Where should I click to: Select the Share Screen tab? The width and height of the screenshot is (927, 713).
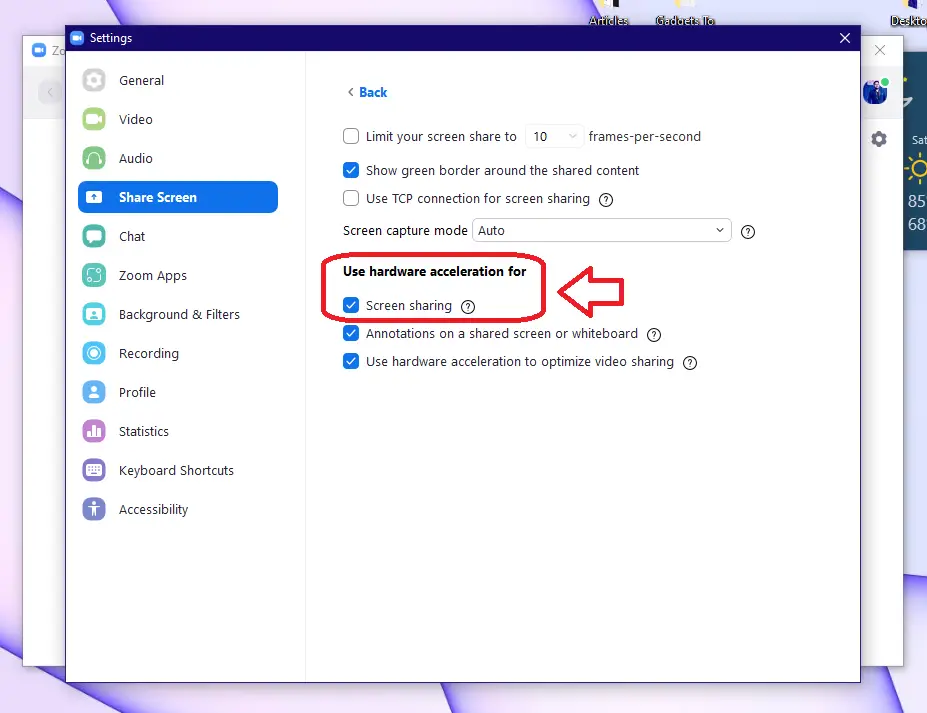click(x=177, y=197)
